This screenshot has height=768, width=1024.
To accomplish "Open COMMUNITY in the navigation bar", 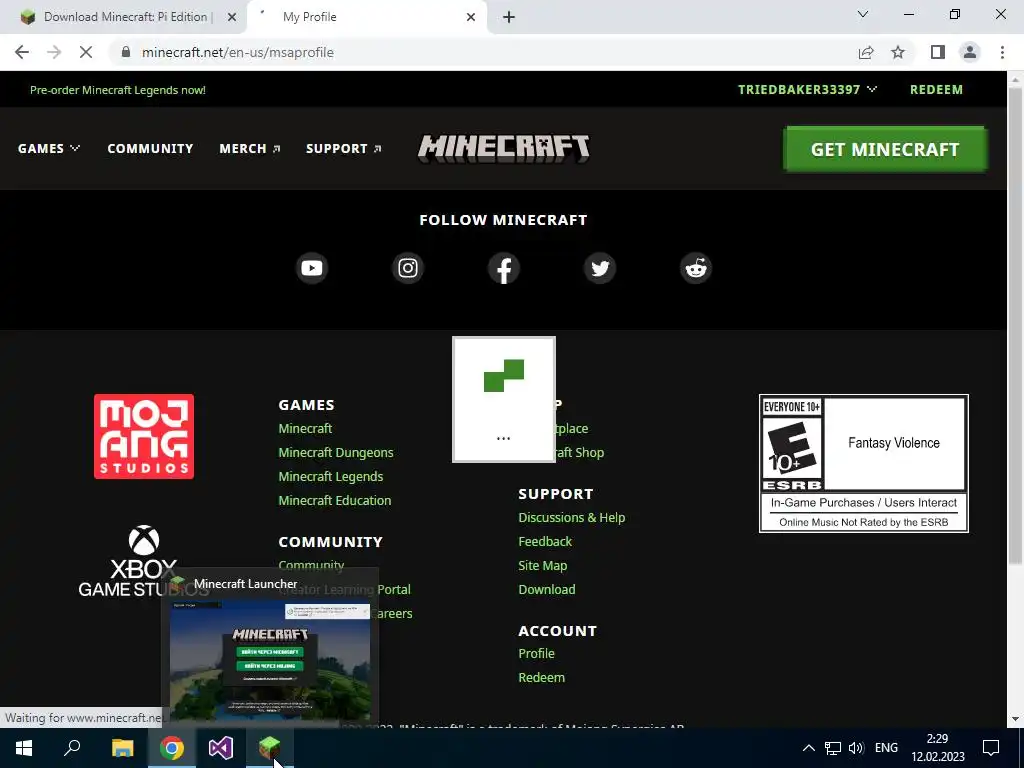I will (150, 149).
